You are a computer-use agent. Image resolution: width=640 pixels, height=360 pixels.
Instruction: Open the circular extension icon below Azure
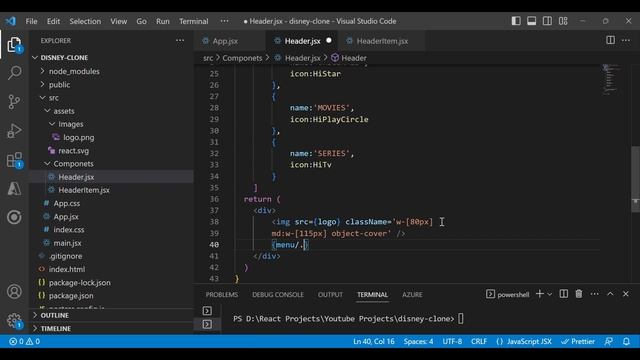(x=14, y=217)
